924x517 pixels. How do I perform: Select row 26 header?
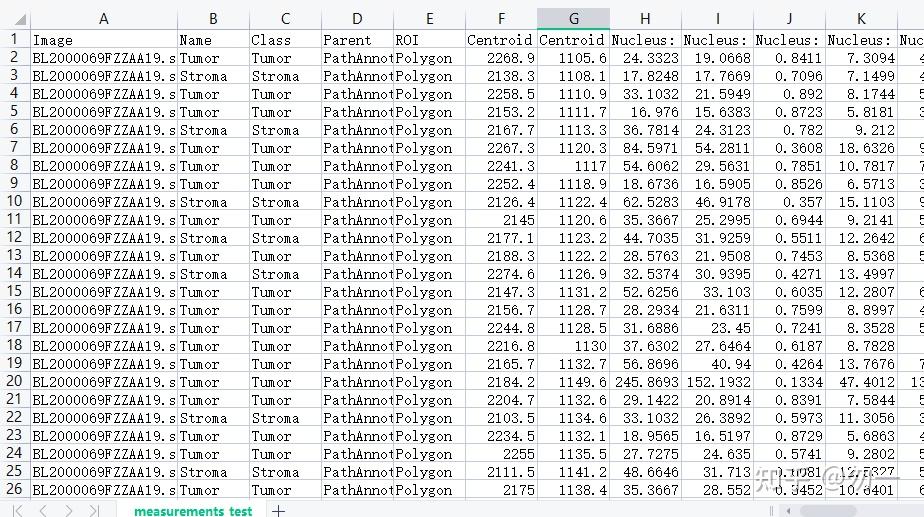[x=15, y=489]
